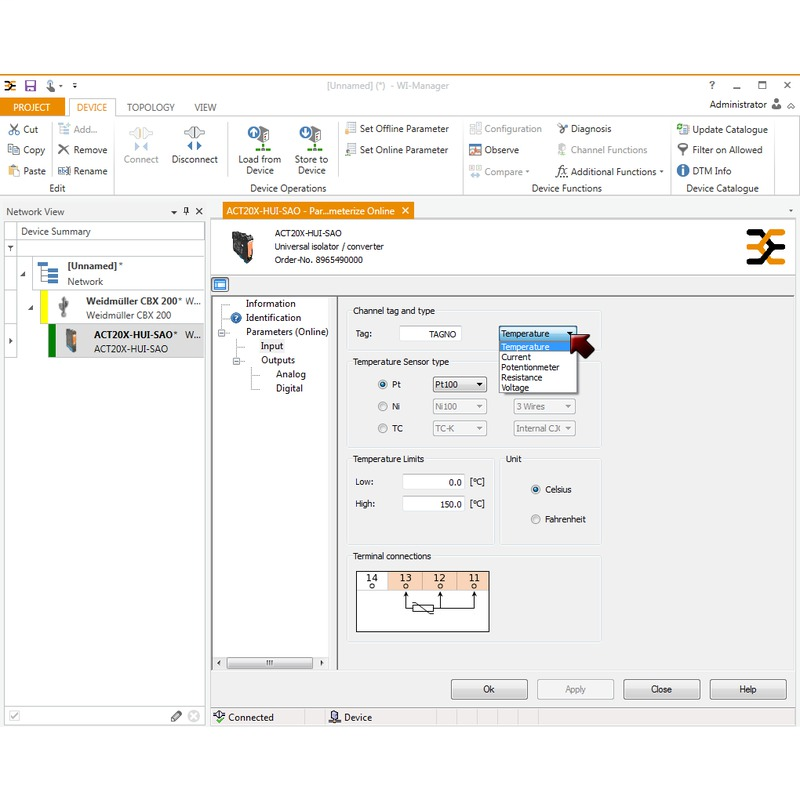Viewport: 800px width, 800px height.
Task: Click the blue panel view icon above parameter tree
Action: (x=220, y=285)
